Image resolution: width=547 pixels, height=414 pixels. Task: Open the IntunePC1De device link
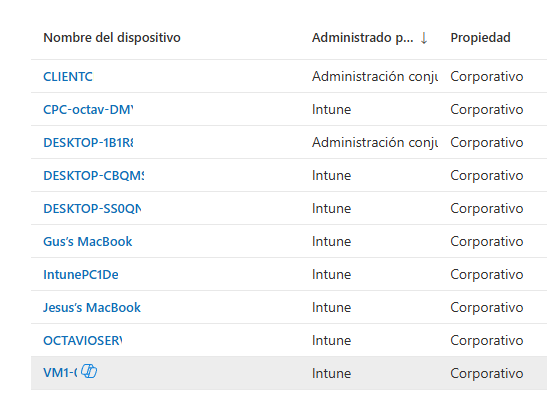[81, 274]
